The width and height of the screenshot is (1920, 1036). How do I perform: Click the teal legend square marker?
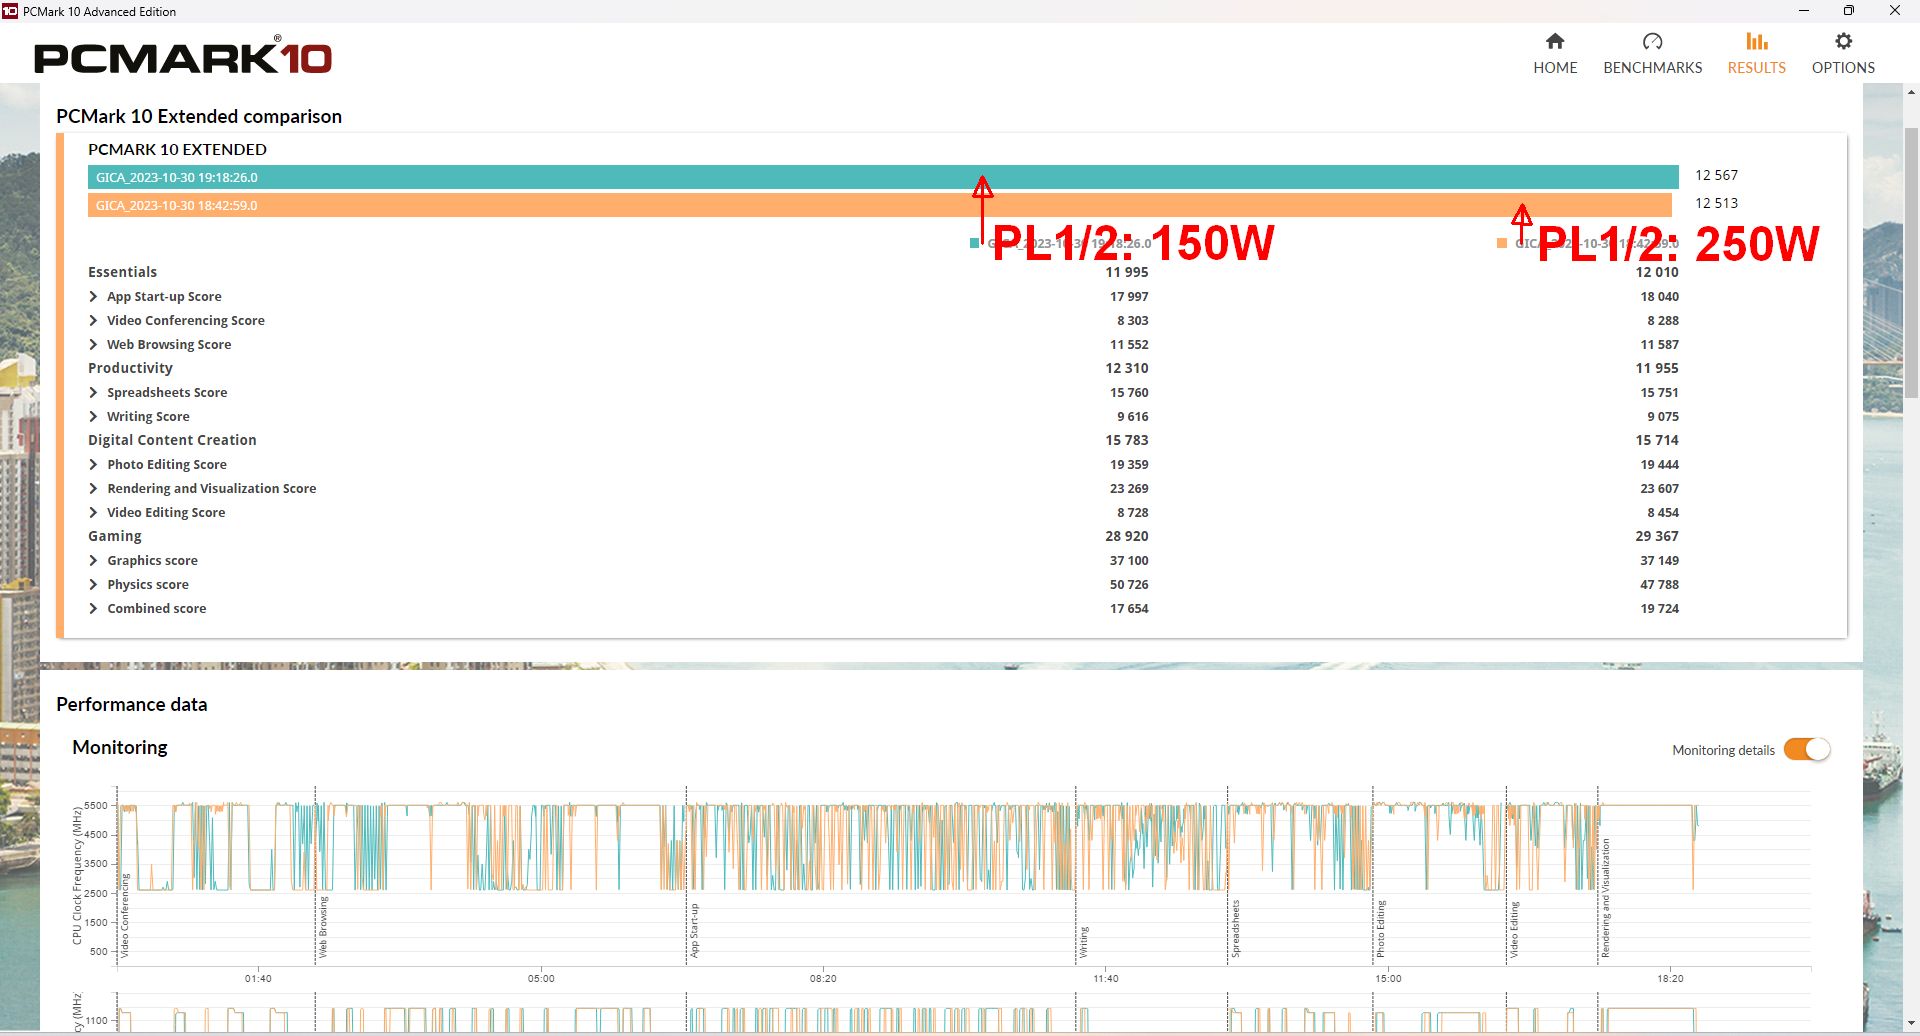(x=975, y=243)
